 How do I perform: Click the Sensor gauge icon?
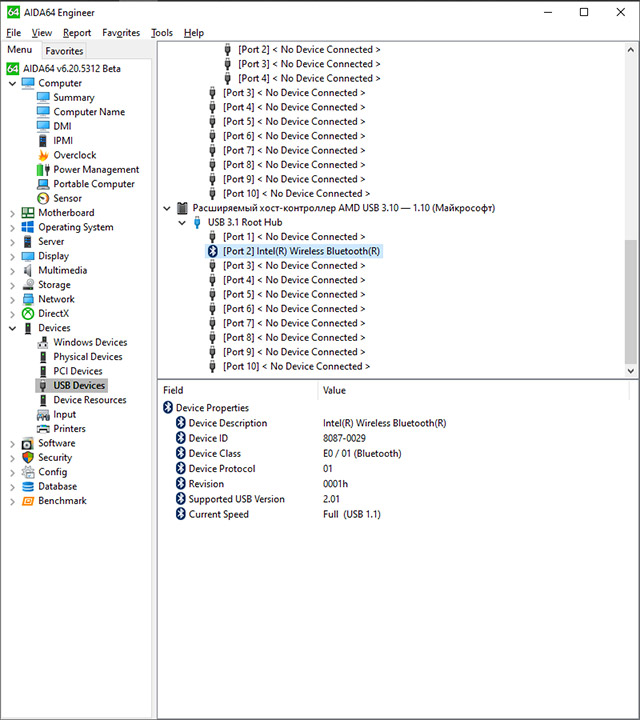43,198
